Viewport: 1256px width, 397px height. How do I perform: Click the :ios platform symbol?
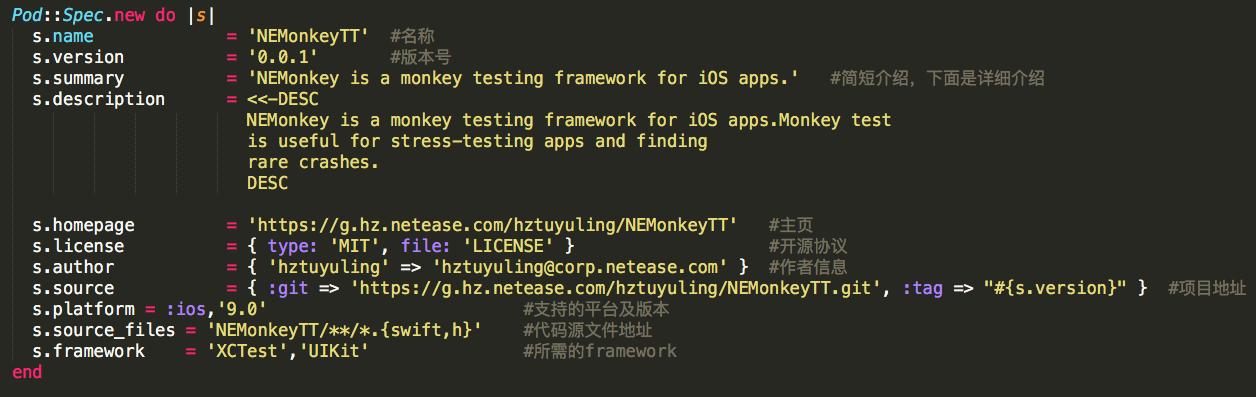pos(185,309)
